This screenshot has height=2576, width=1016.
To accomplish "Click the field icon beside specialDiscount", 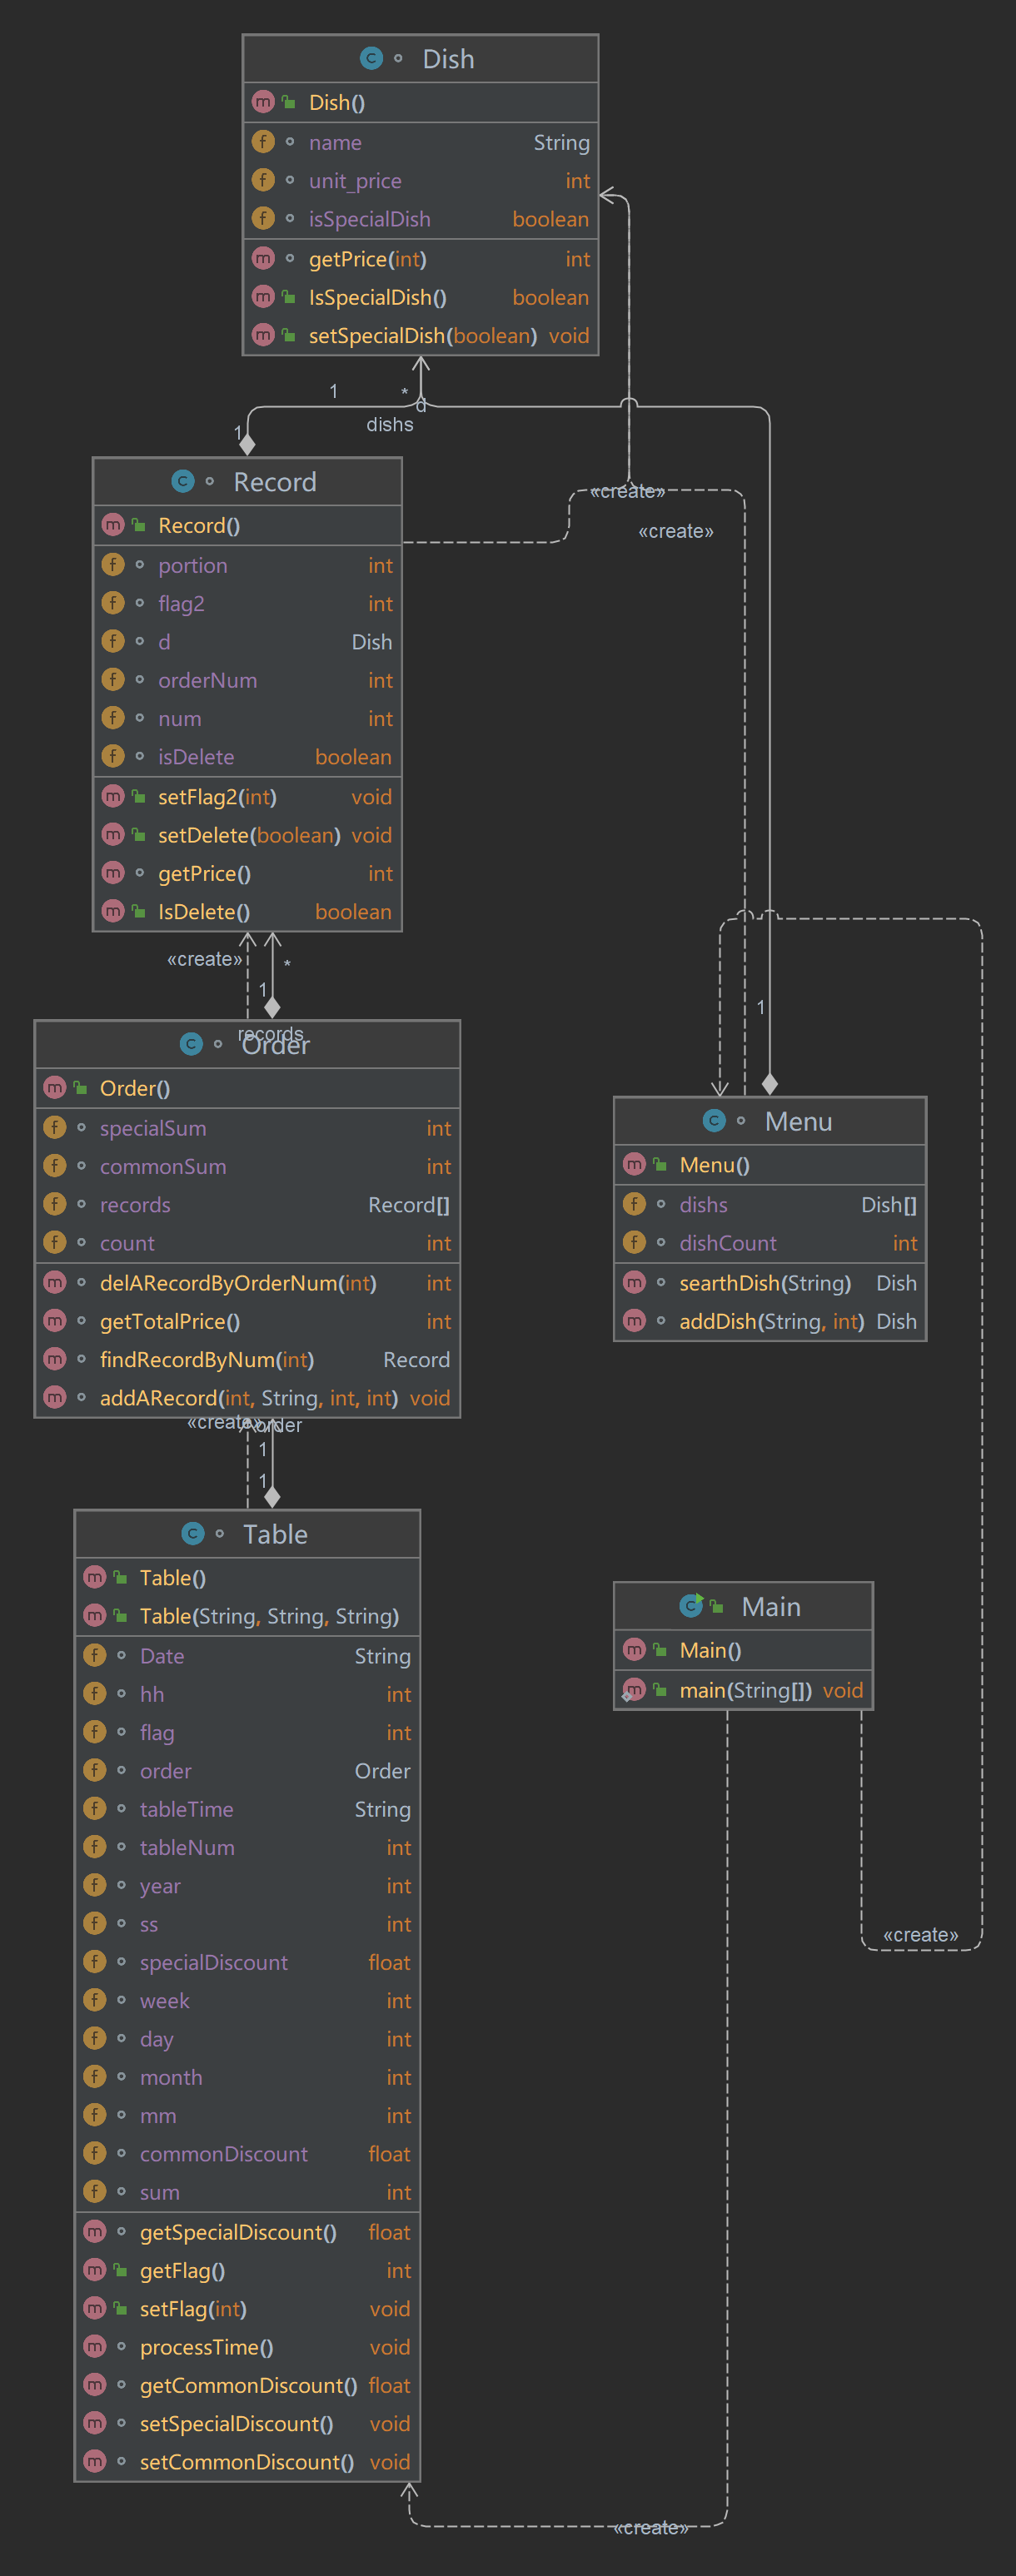I will pyautogui.click(x=95, y=1961).
